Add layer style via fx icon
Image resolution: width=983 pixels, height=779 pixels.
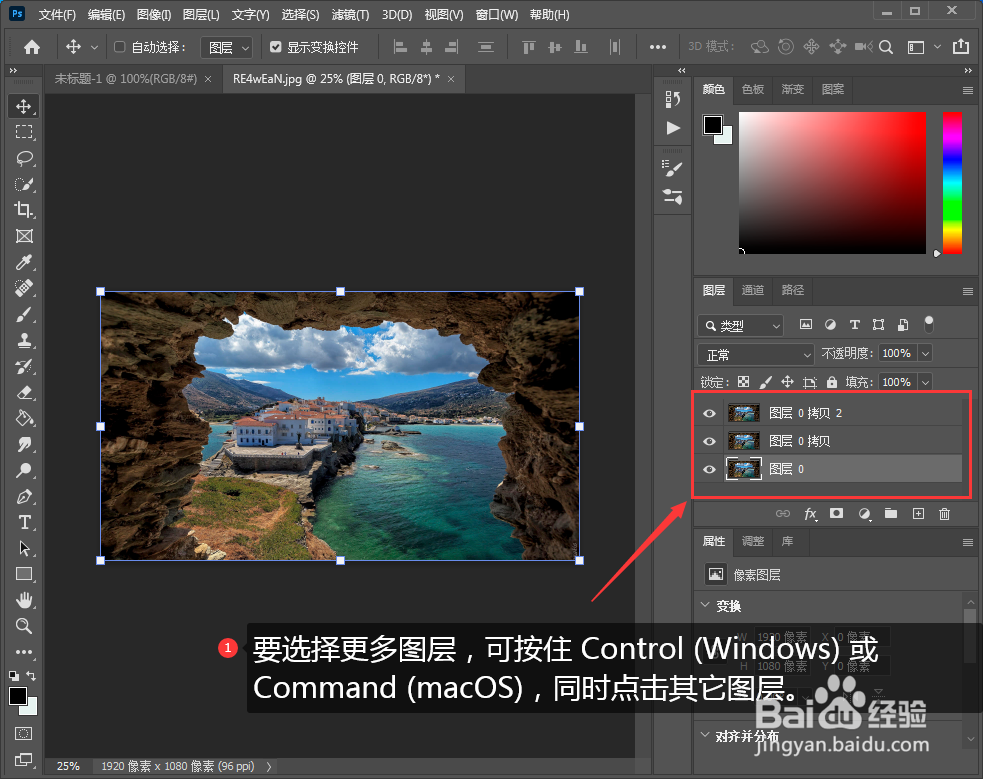tap(810, 514)
